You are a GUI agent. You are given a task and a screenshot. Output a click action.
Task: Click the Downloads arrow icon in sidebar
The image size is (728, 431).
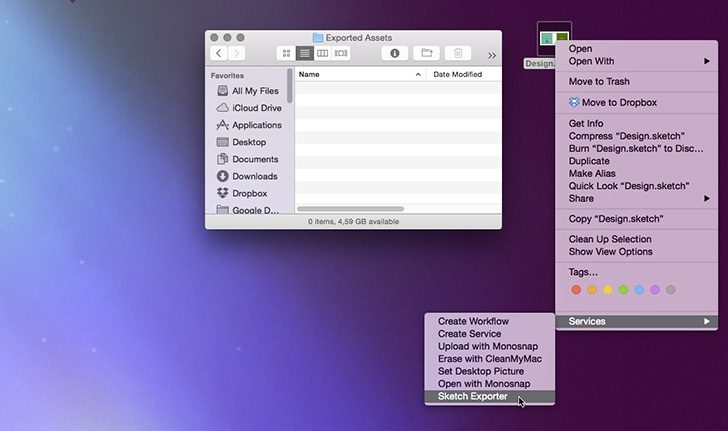click(x=222, y=176)
